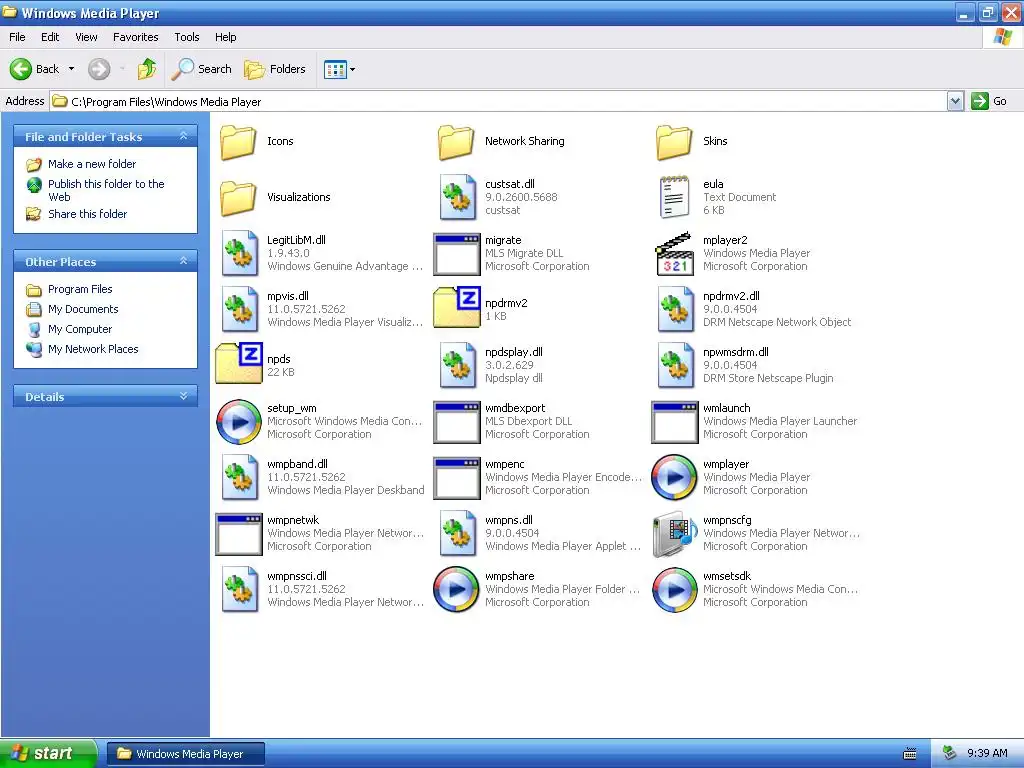Open the Skins folder icon
Viewport: 1024px width, 768px height.
(674, 142)
